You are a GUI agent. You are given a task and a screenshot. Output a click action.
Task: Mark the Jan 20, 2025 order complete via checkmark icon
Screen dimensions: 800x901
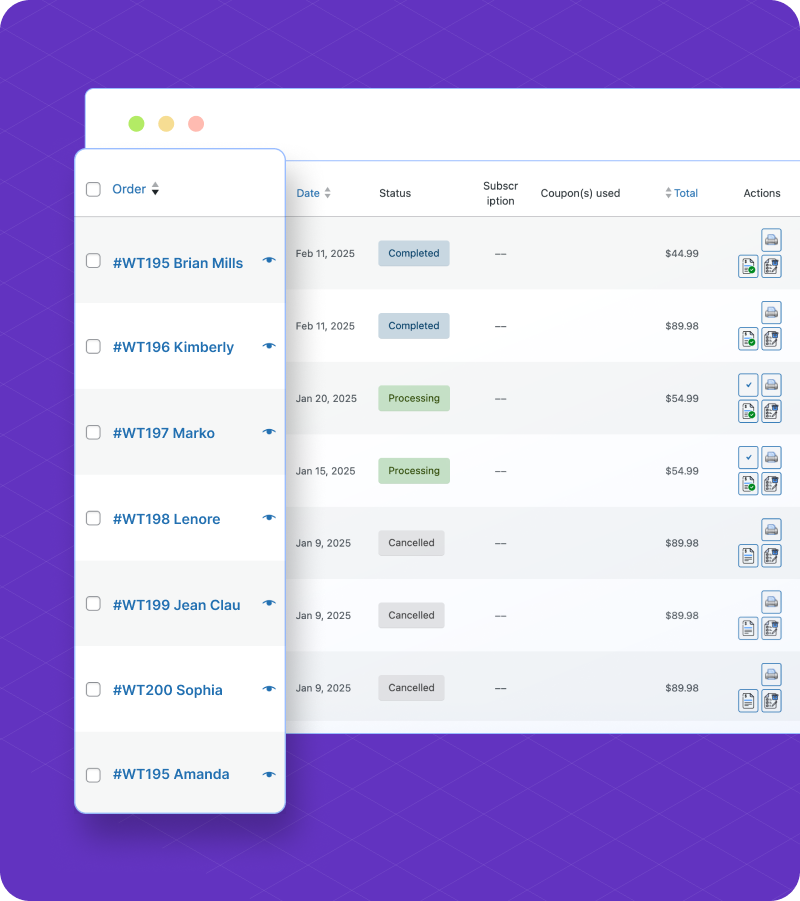pyautogui.click(x=748, y=384)
